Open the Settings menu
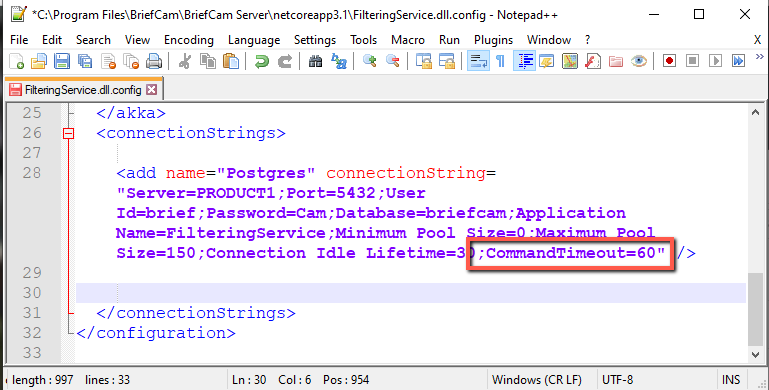This screenshot has width=769, height=390. tap(315, 40)
